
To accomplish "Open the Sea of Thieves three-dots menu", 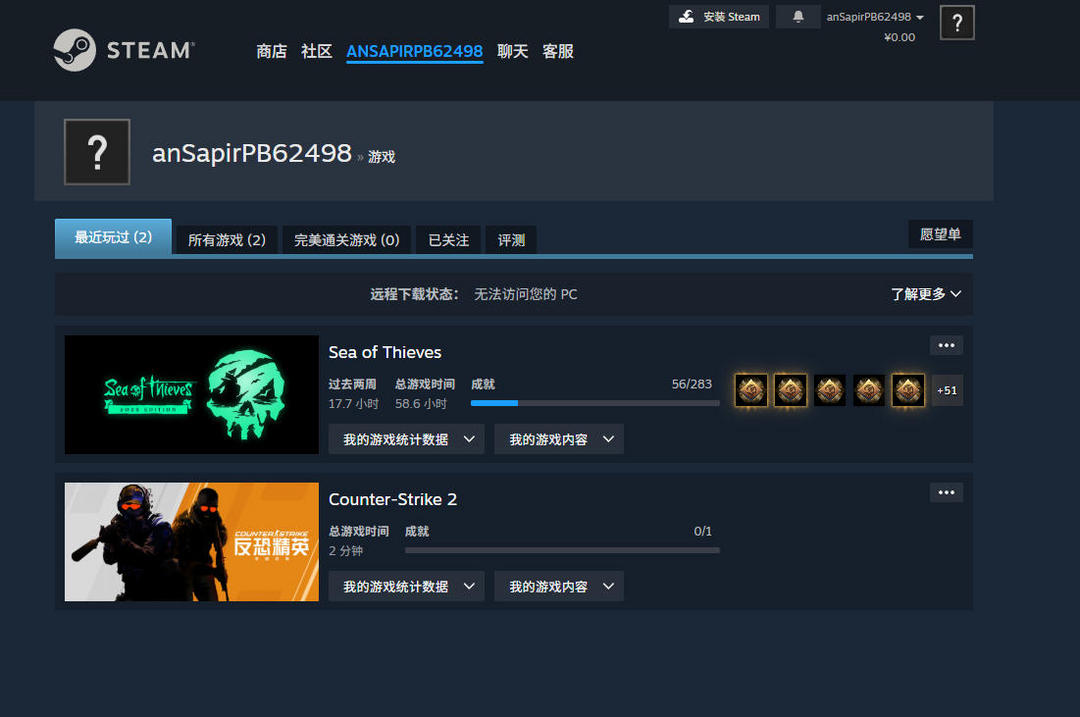I will point(946,345).
